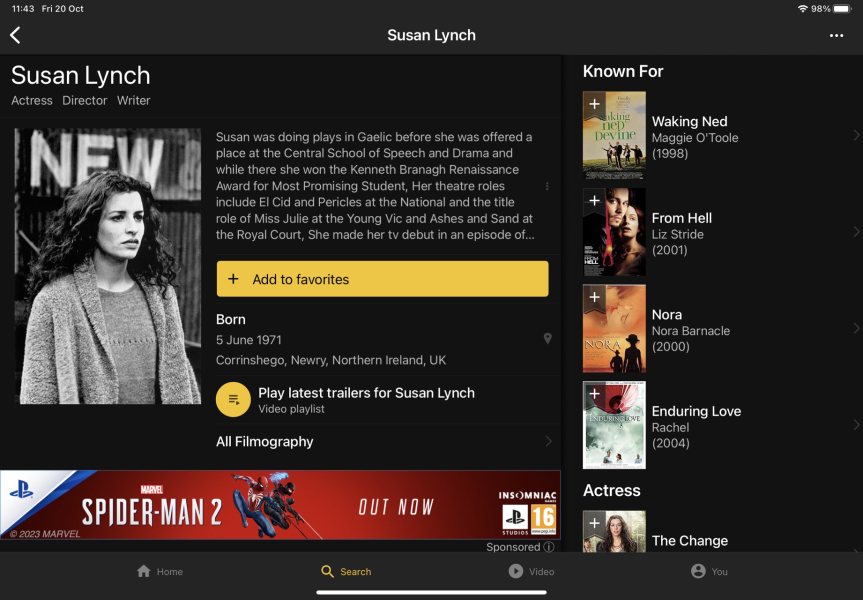Open the three-dot more options menu
Image resolution: width=863 pixels, height=600 pixels.
pyautogui.click(x=836, y=36)
